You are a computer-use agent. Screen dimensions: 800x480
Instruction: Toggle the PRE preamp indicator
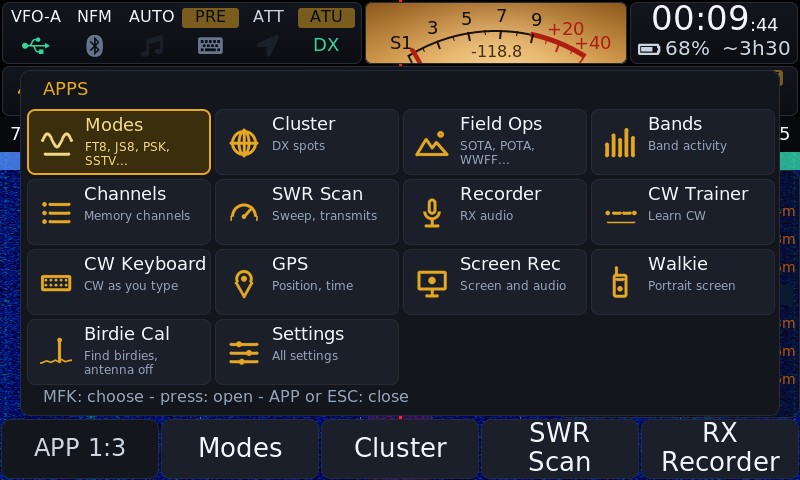point(210,17)
